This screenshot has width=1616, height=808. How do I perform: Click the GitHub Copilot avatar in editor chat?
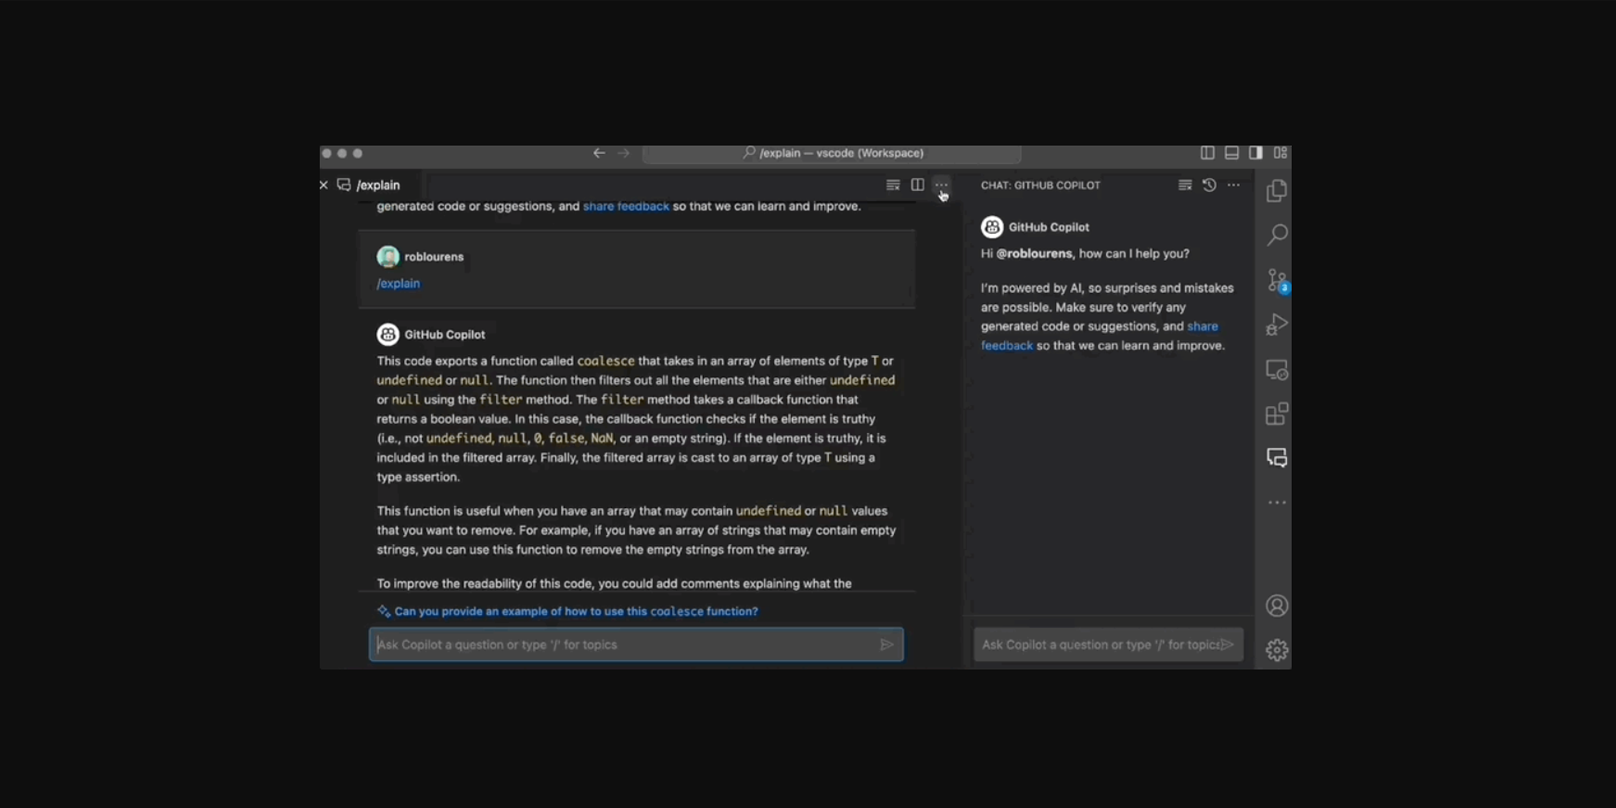(x=388, y=334)
